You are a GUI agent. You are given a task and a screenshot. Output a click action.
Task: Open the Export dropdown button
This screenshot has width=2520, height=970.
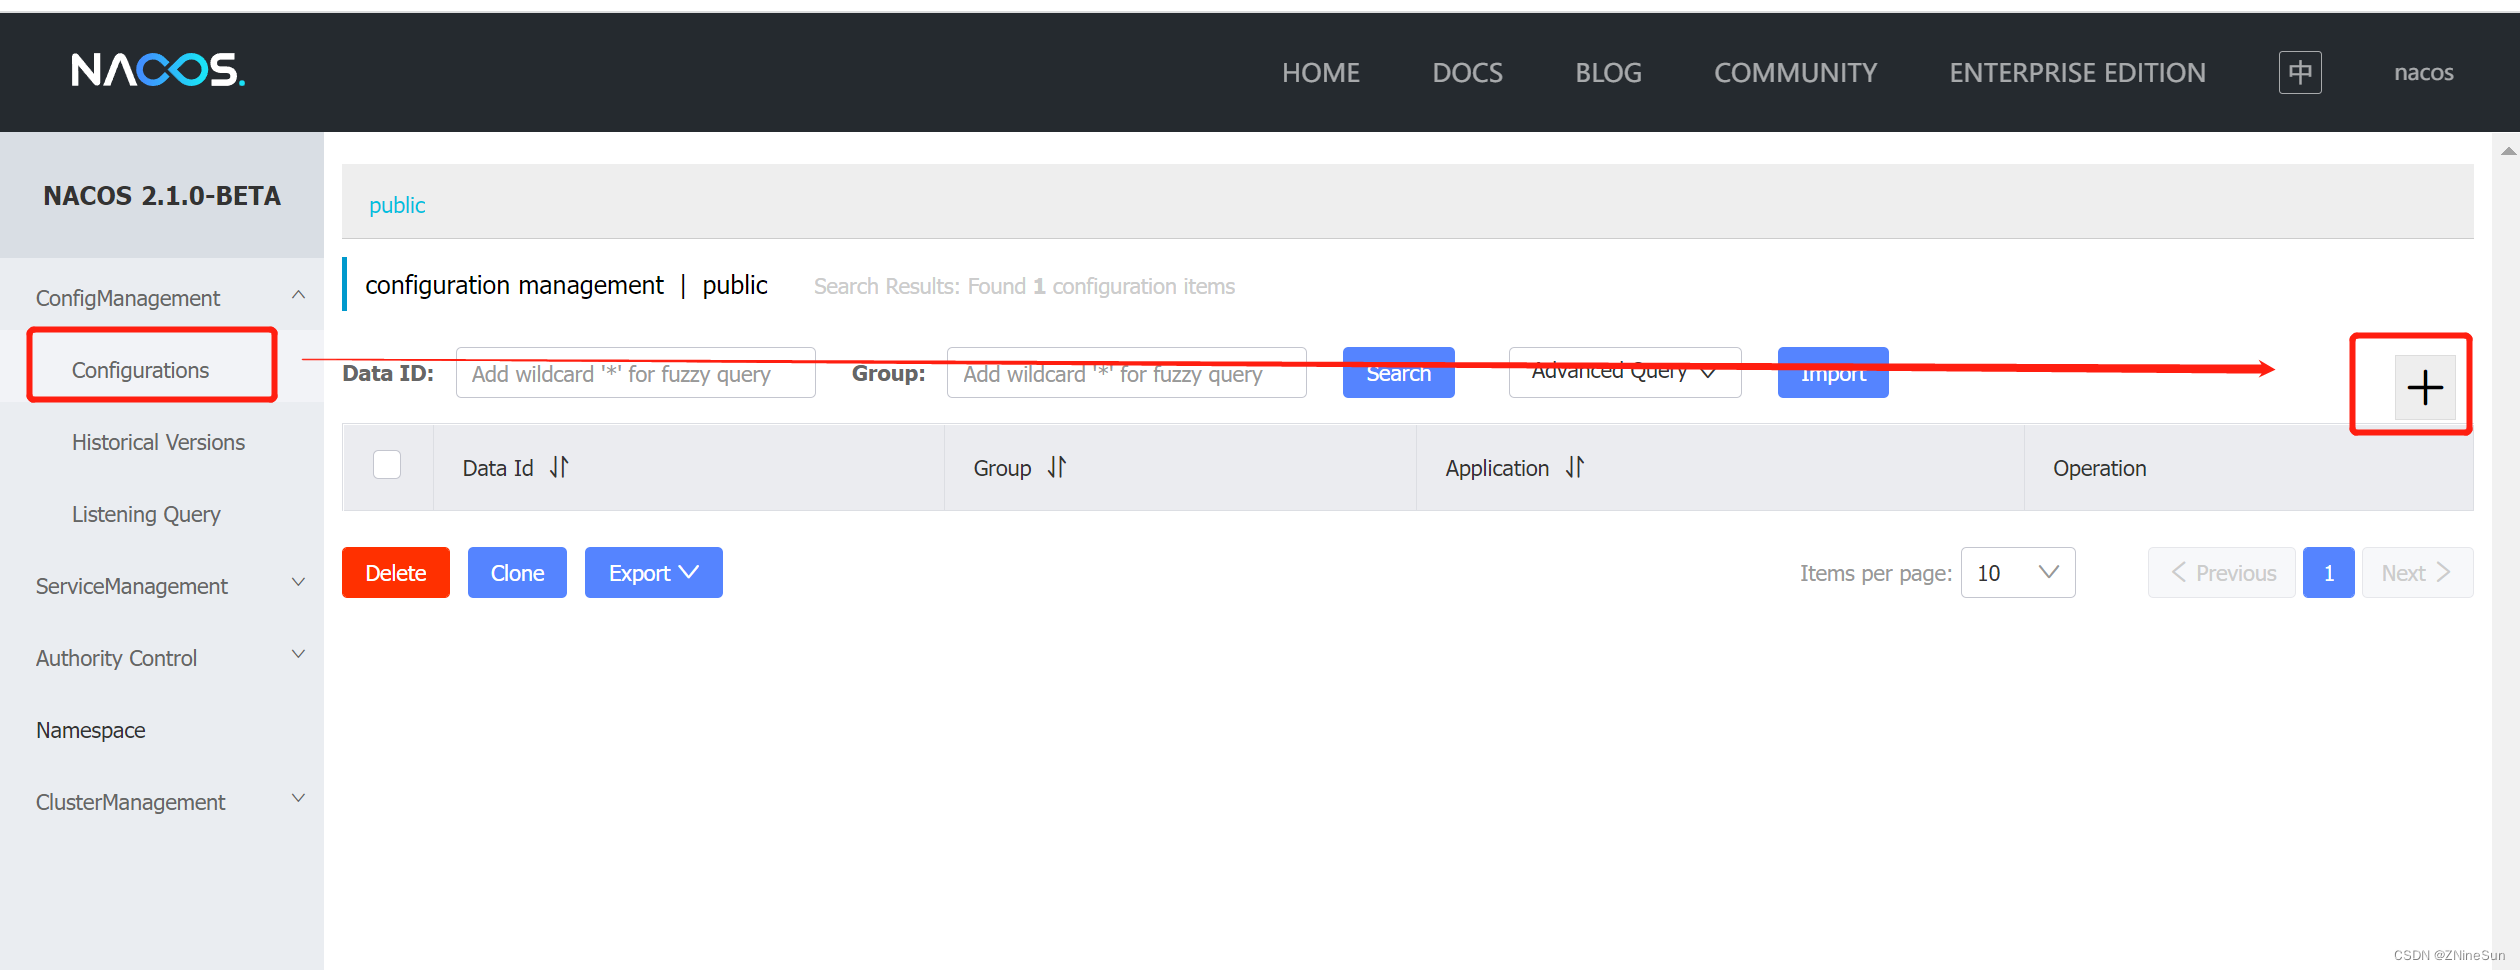click(x=653, y=573)
